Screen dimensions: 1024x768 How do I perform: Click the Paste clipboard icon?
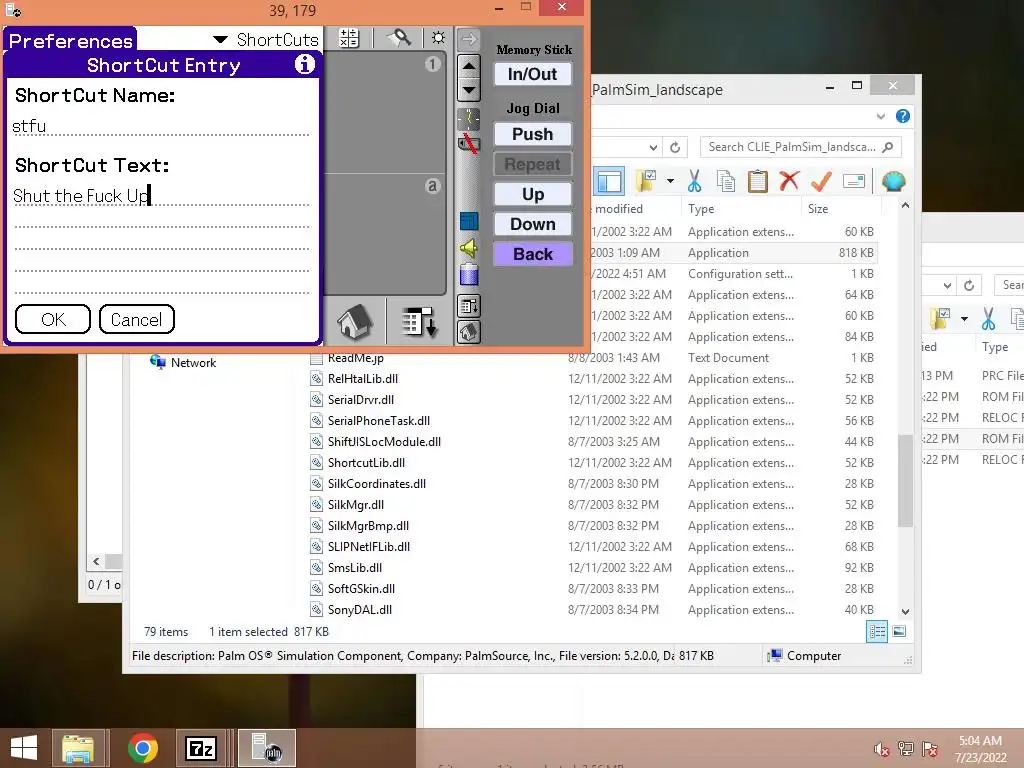coord(758,181)
